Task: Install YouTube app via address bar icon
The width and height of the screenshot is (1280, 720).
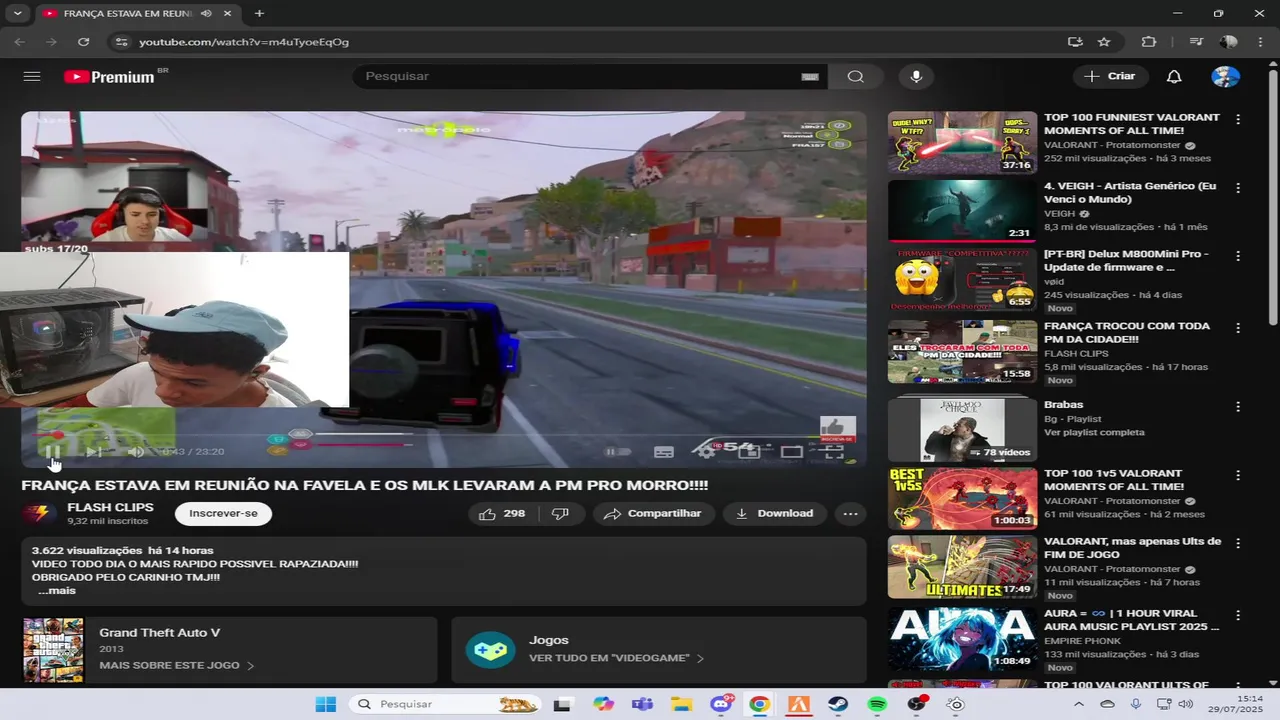Action: pos(1075,42)
